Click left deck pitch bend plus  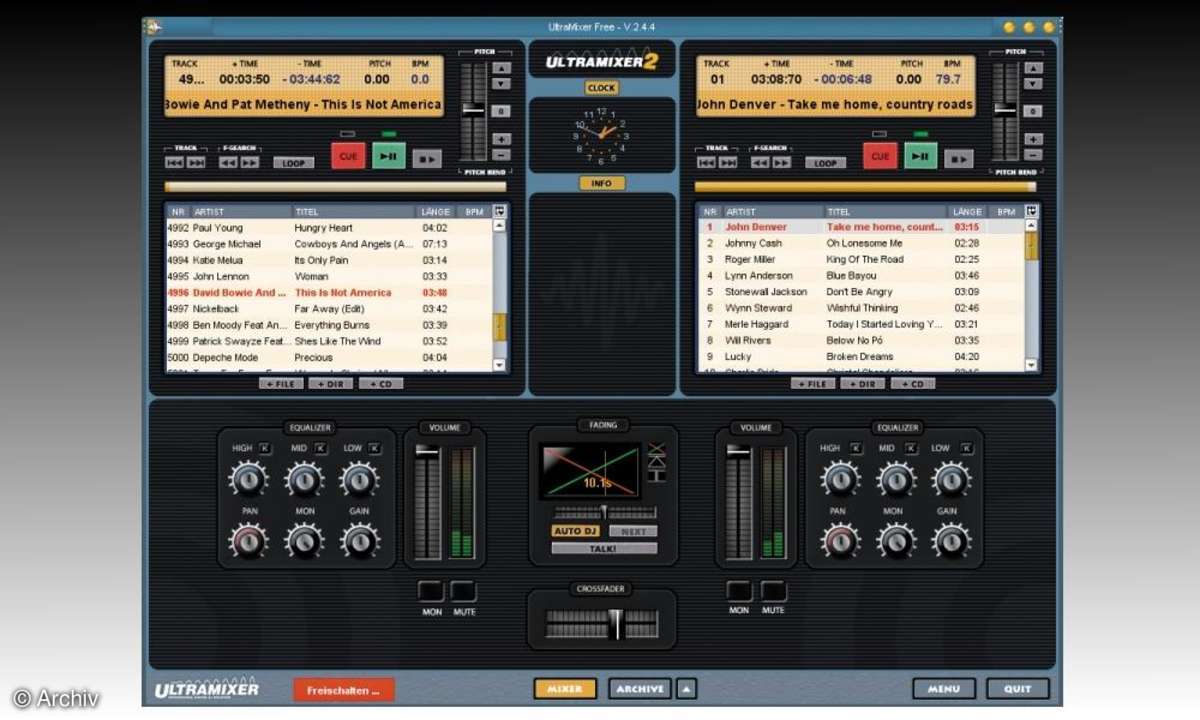pos(501,139)
